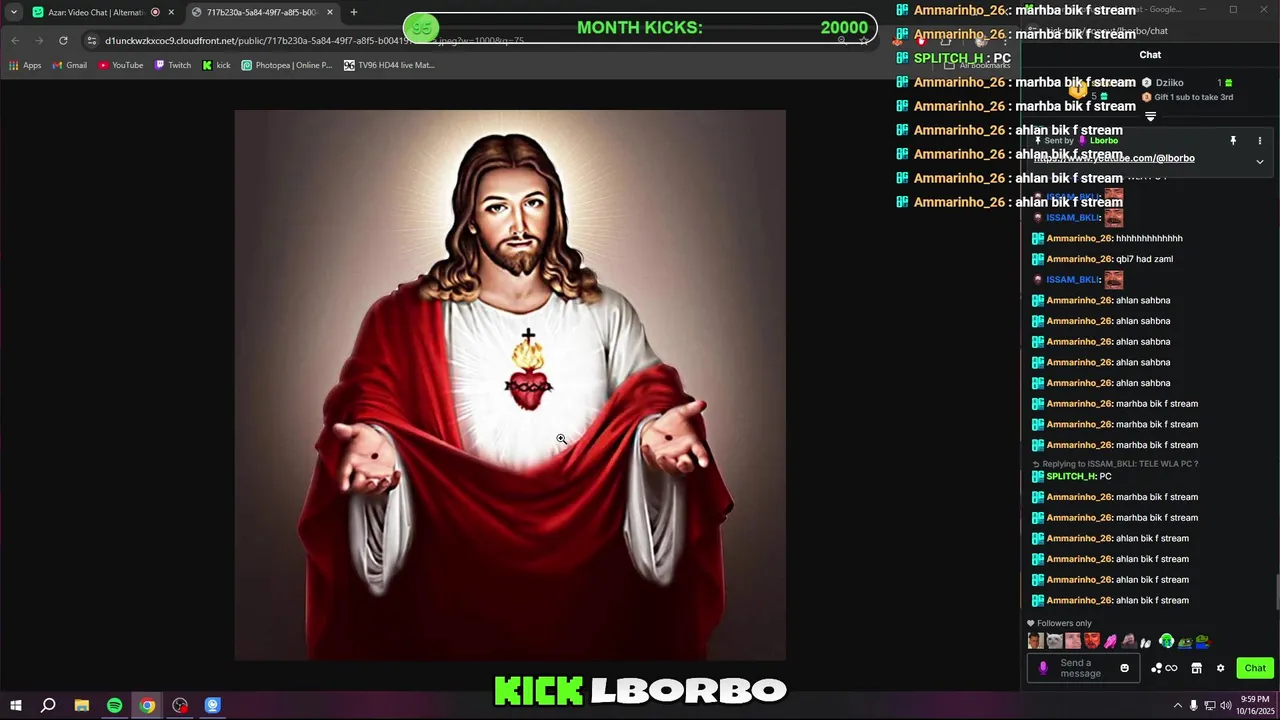
Task: Select the first face emote in quick emotes
Action: coord(1035,642)
